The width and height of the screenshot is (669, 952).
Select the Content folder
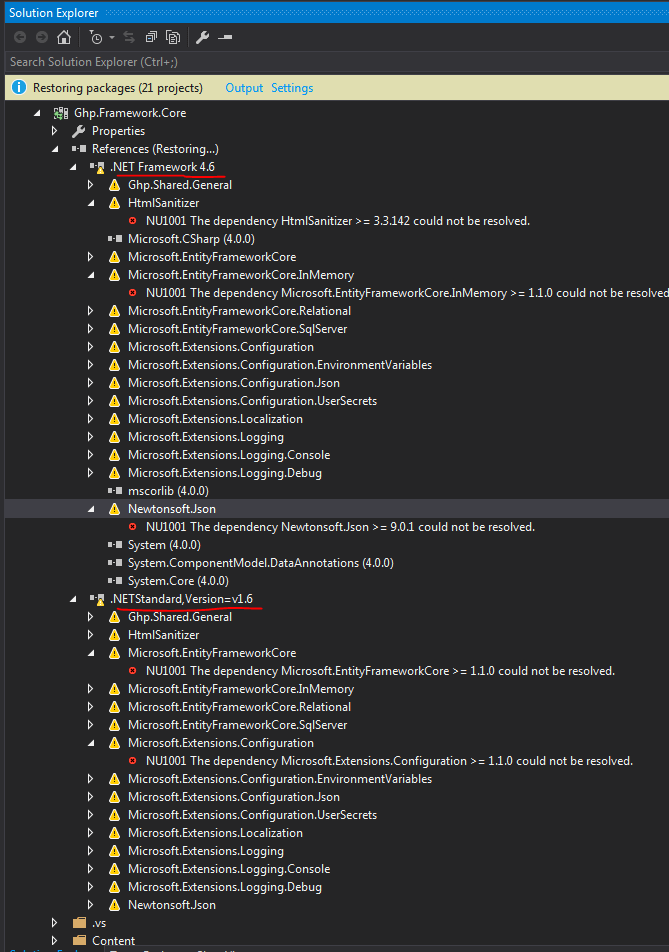[x=113, y=941]
